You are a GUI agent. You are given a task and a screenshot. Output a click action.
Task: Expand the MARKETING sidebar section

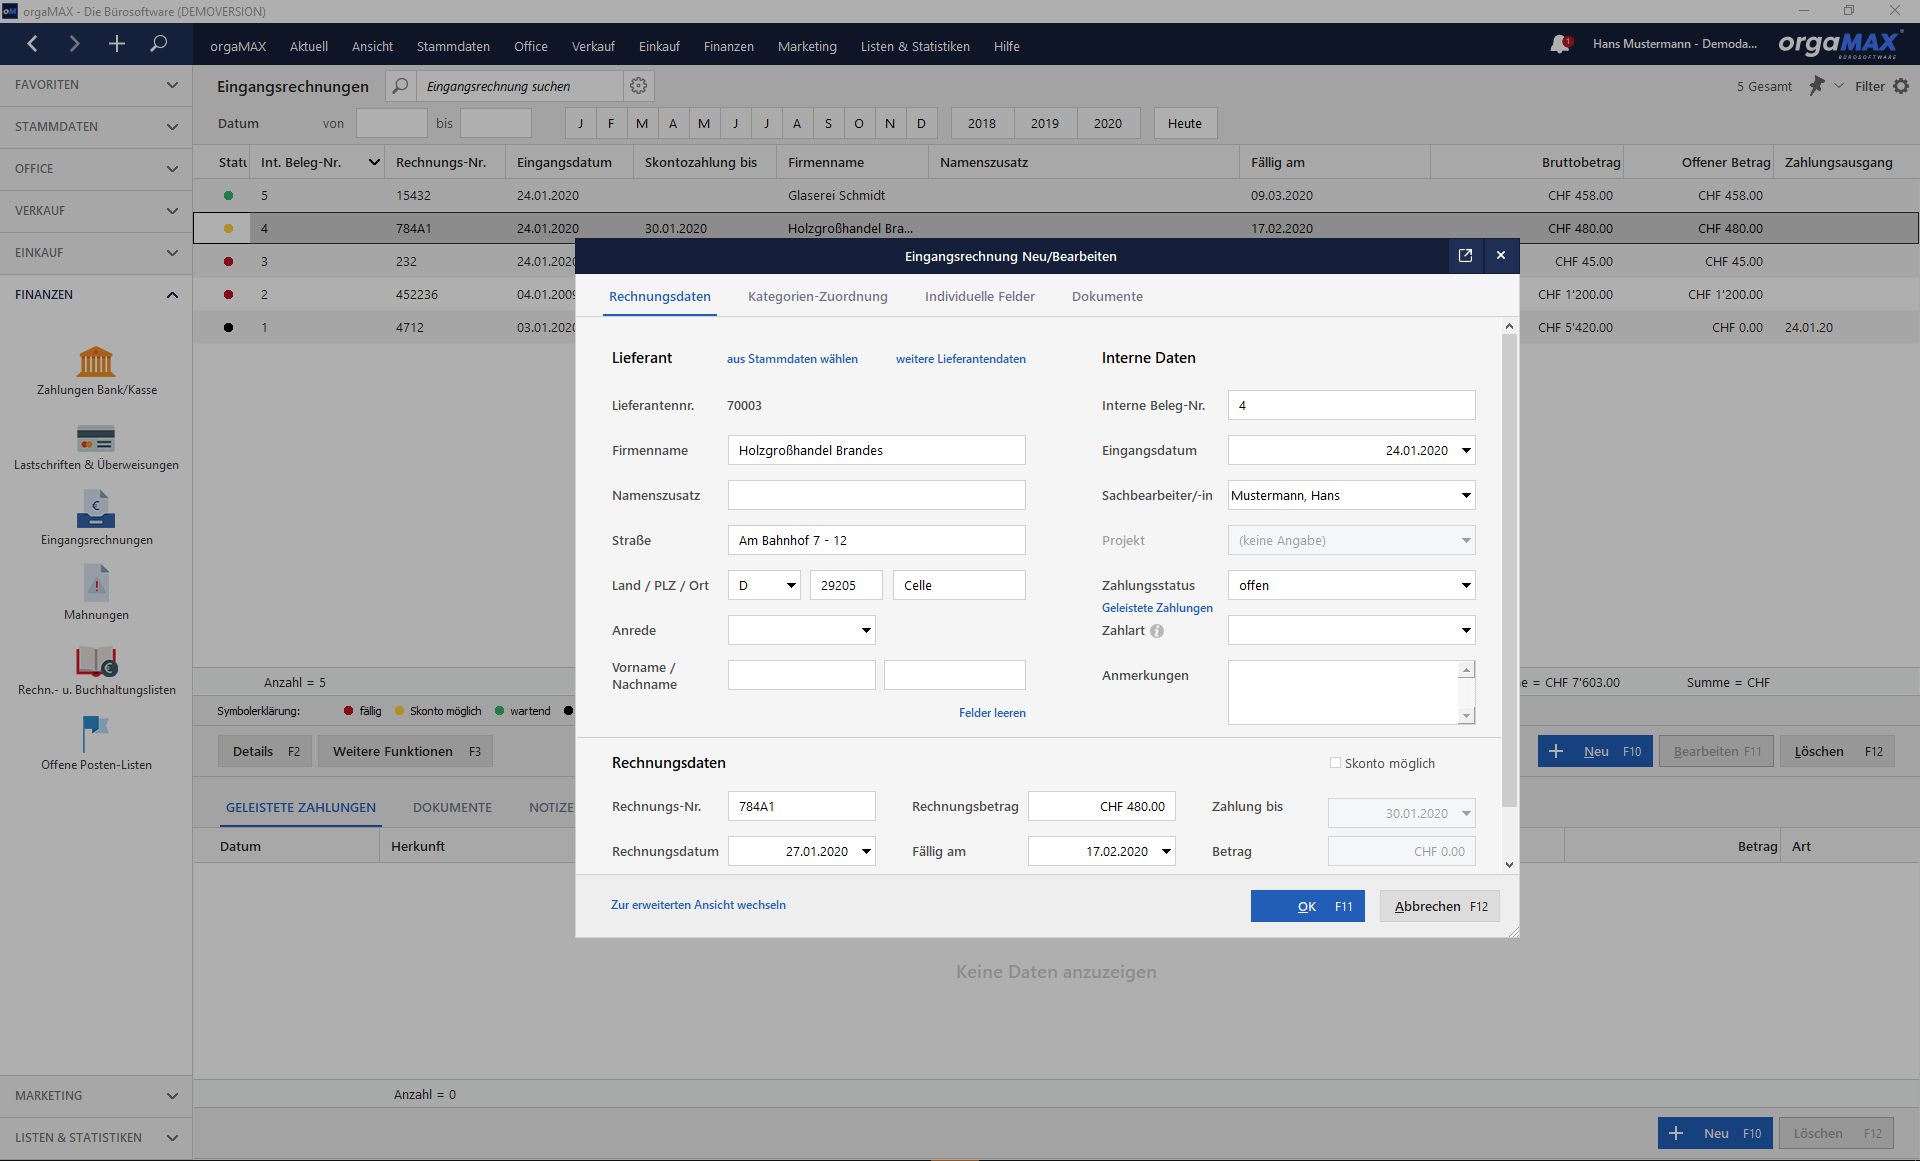pyautogui.click(x=96, y=1096)
